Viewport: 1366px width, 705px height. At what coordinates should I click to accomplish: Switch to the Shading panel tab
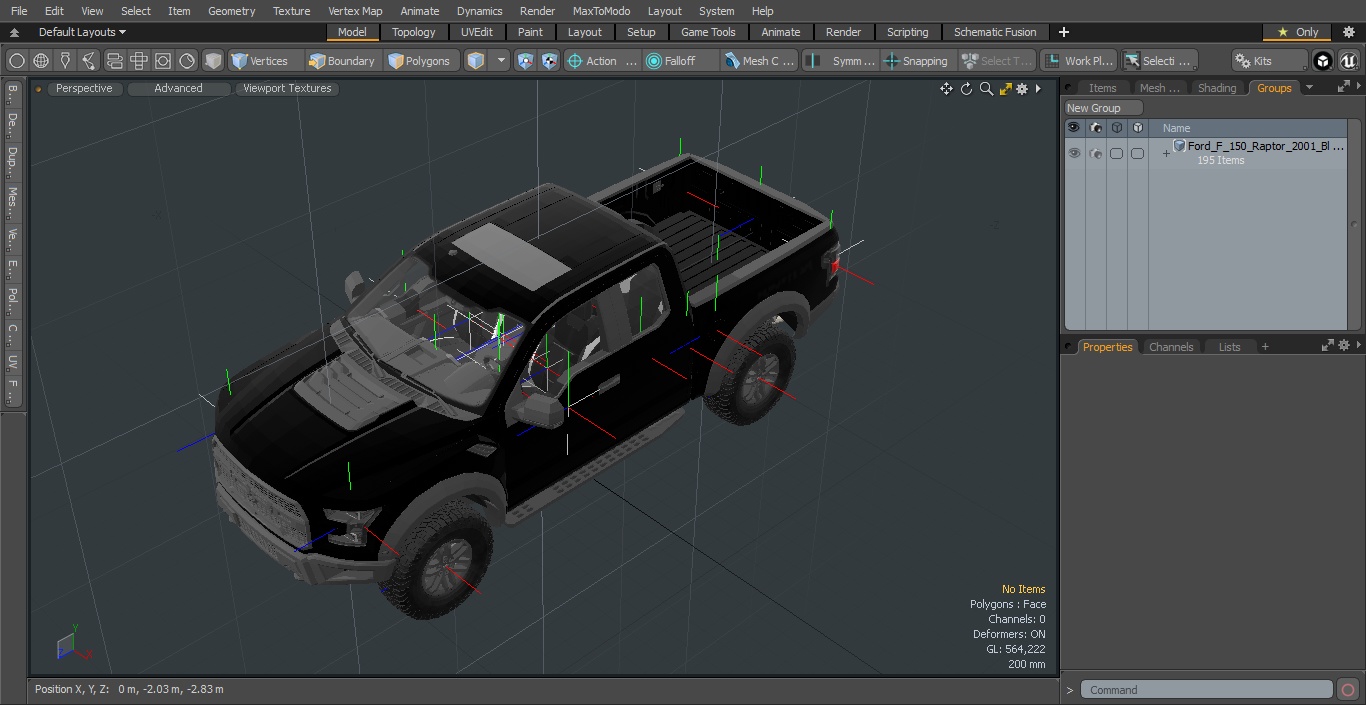1217,88
